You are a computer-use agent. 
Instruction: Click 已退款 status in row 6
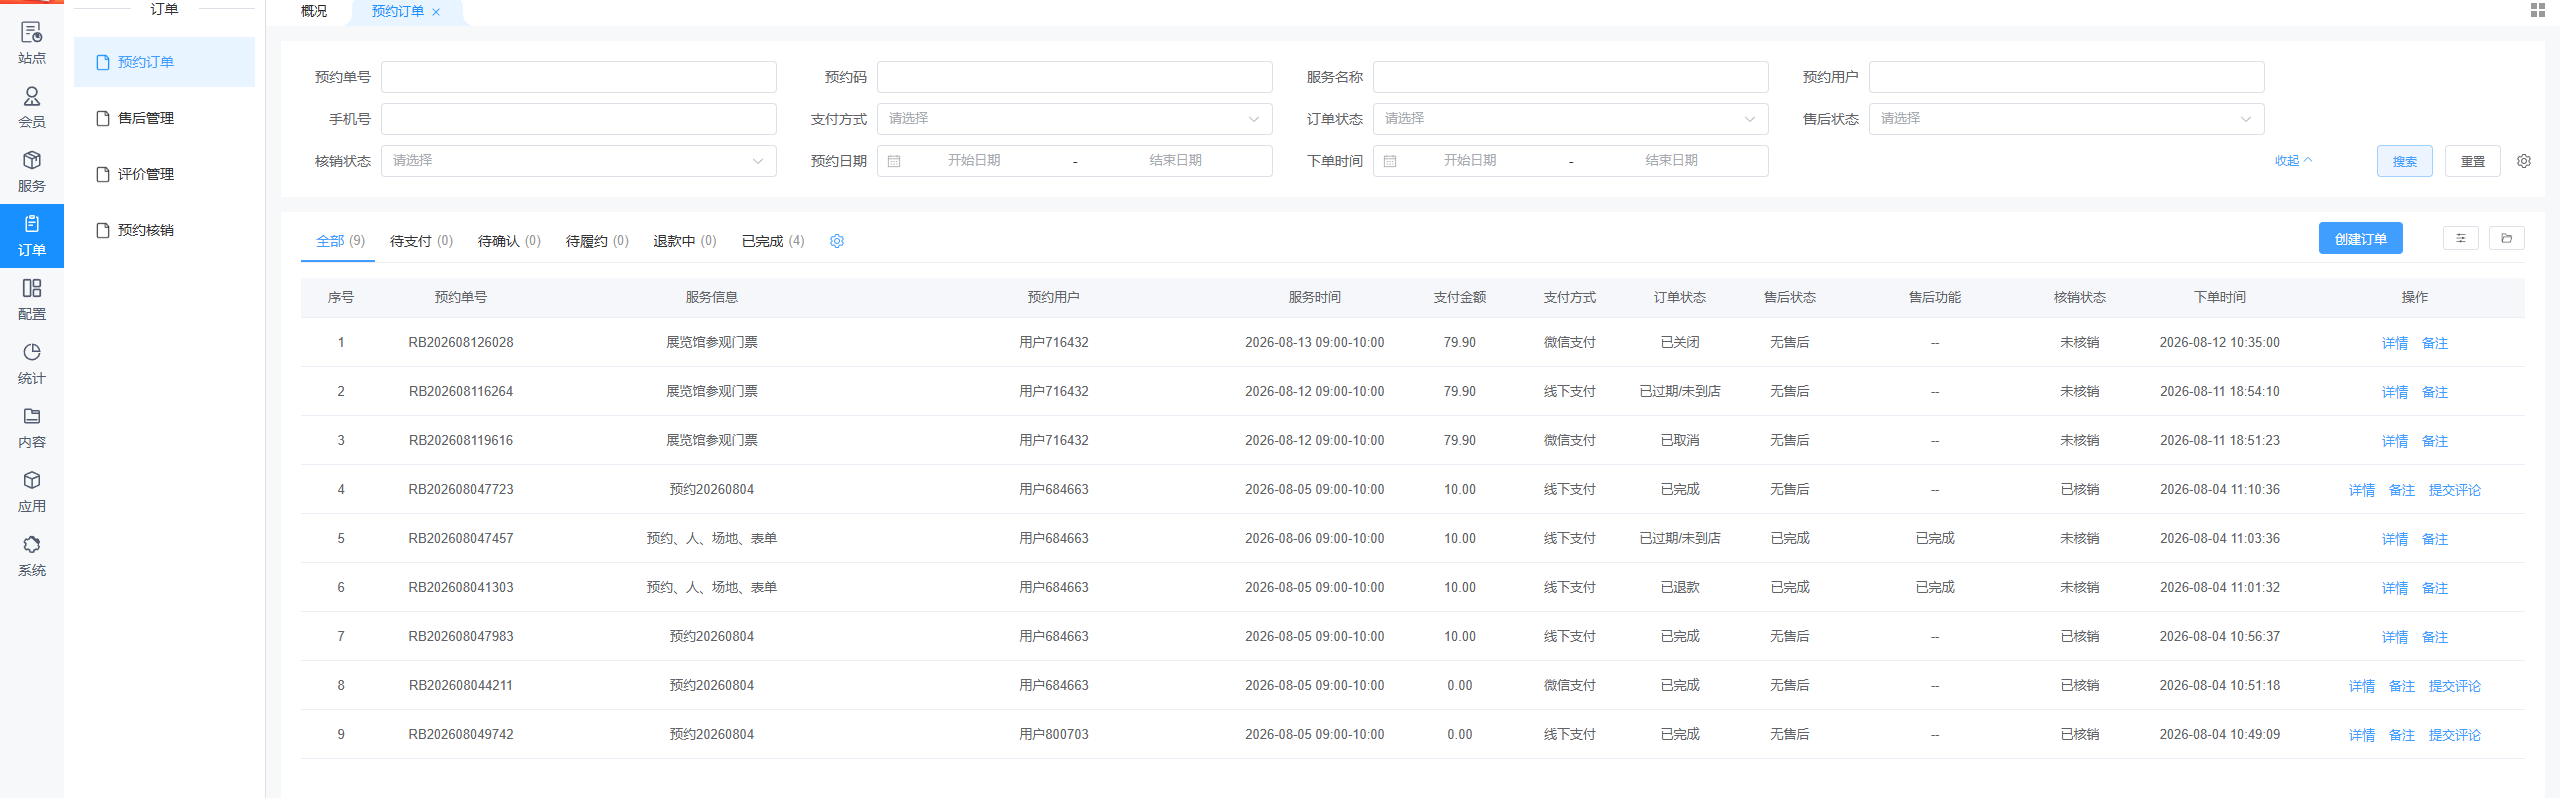coord(1680,588)
